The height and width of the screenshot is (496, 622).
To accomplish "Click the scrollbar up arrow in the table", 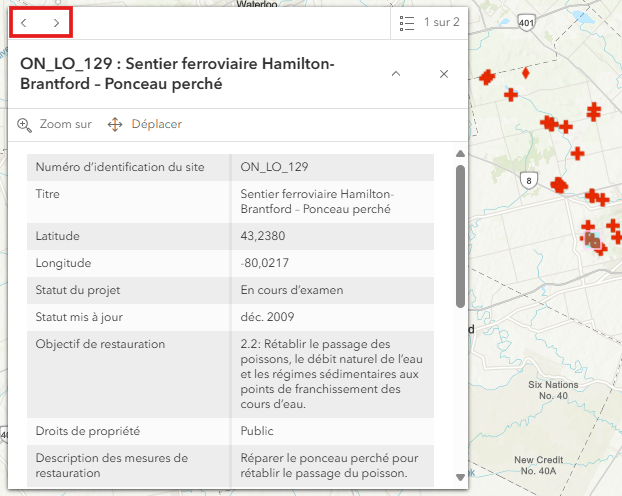I will pyautogui.click(x=459, y=154).
